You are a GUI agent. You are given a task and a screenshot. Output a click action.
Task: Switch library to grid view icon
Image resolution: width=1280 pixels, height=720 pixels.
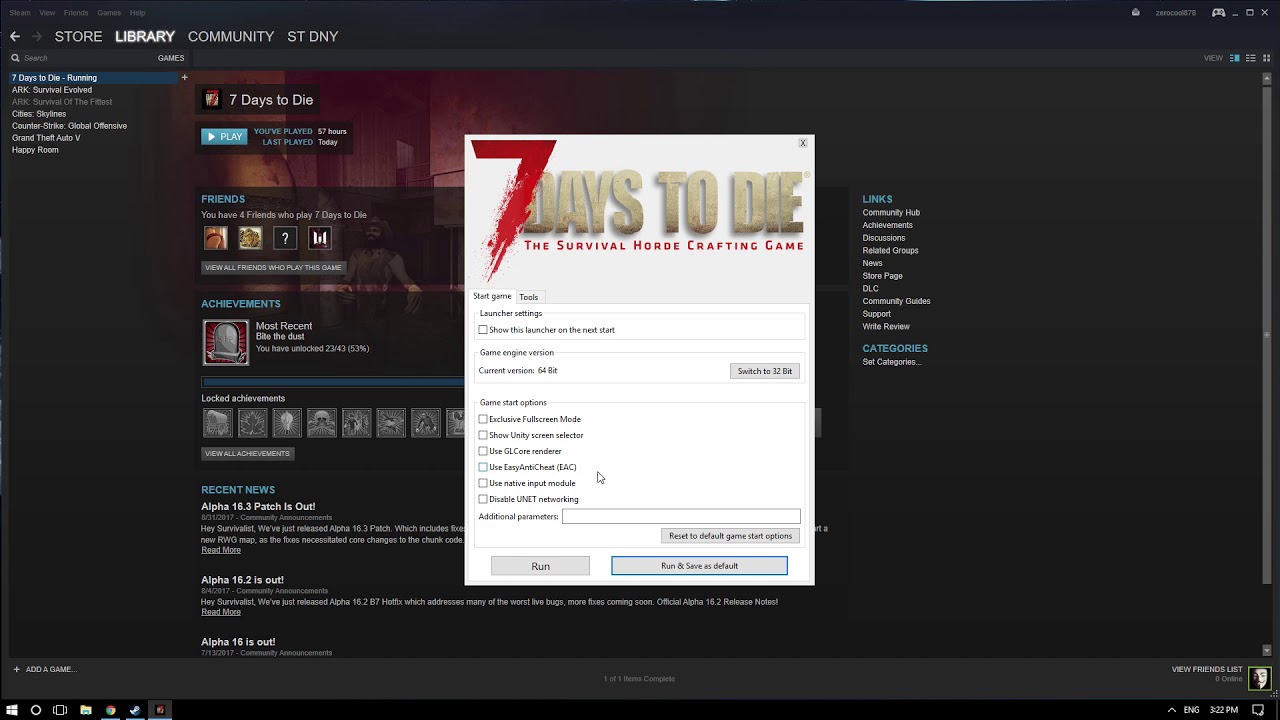click(1266, 58)
